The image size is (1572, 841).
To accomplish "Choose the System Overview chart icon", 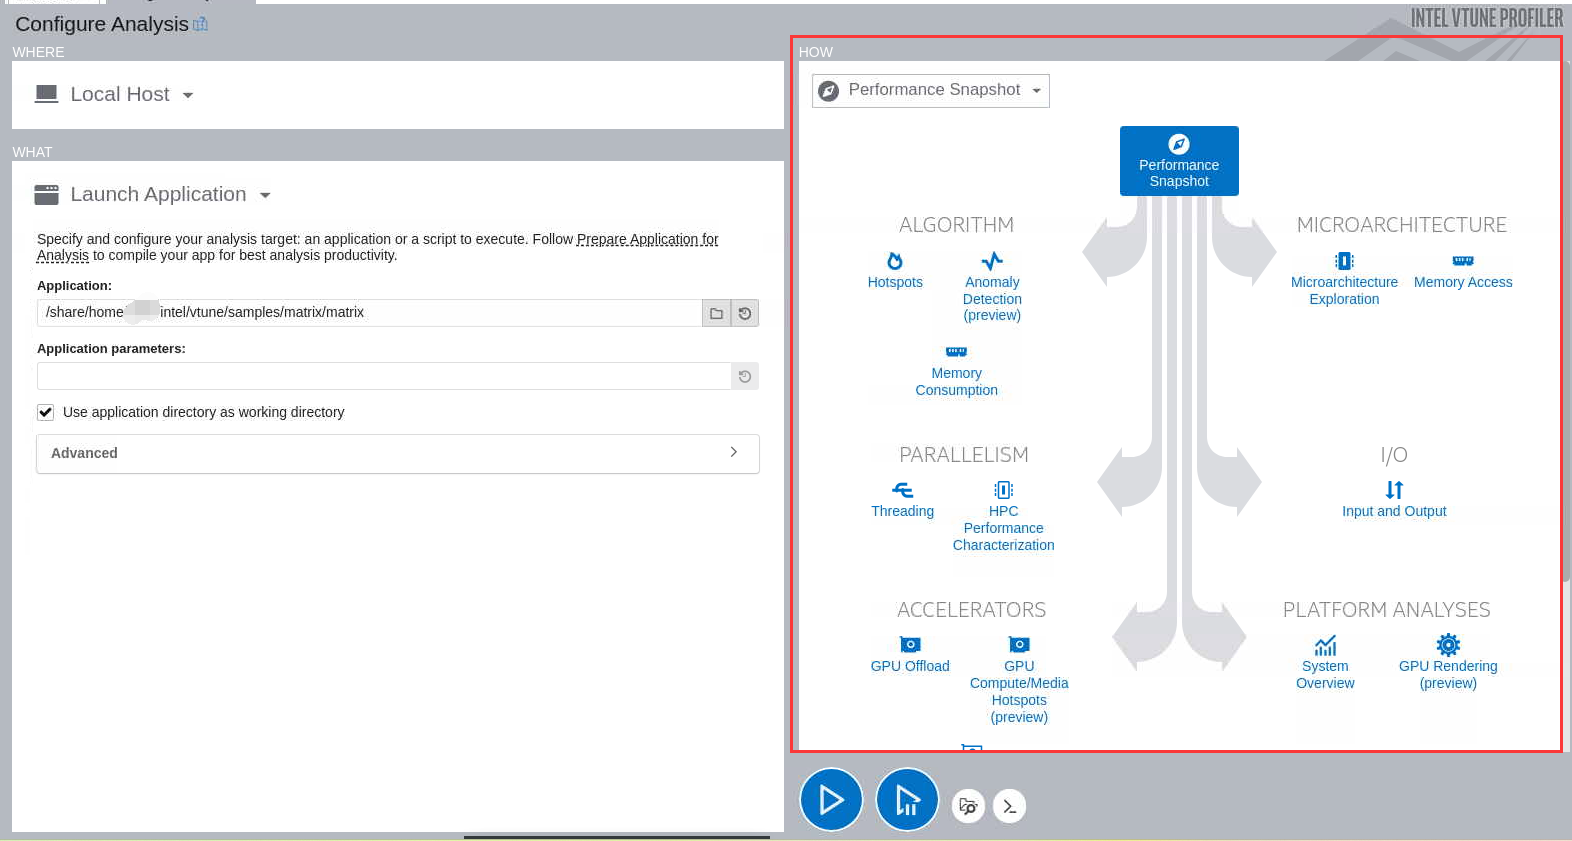I will point(1326,645).
